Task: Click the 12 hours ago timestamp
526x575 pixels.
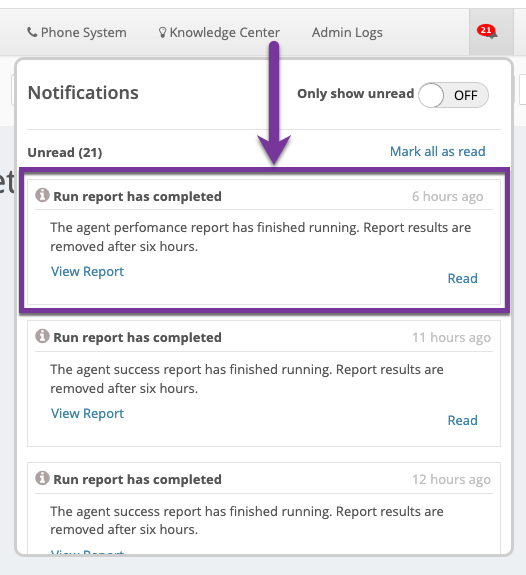Action: 451,479
